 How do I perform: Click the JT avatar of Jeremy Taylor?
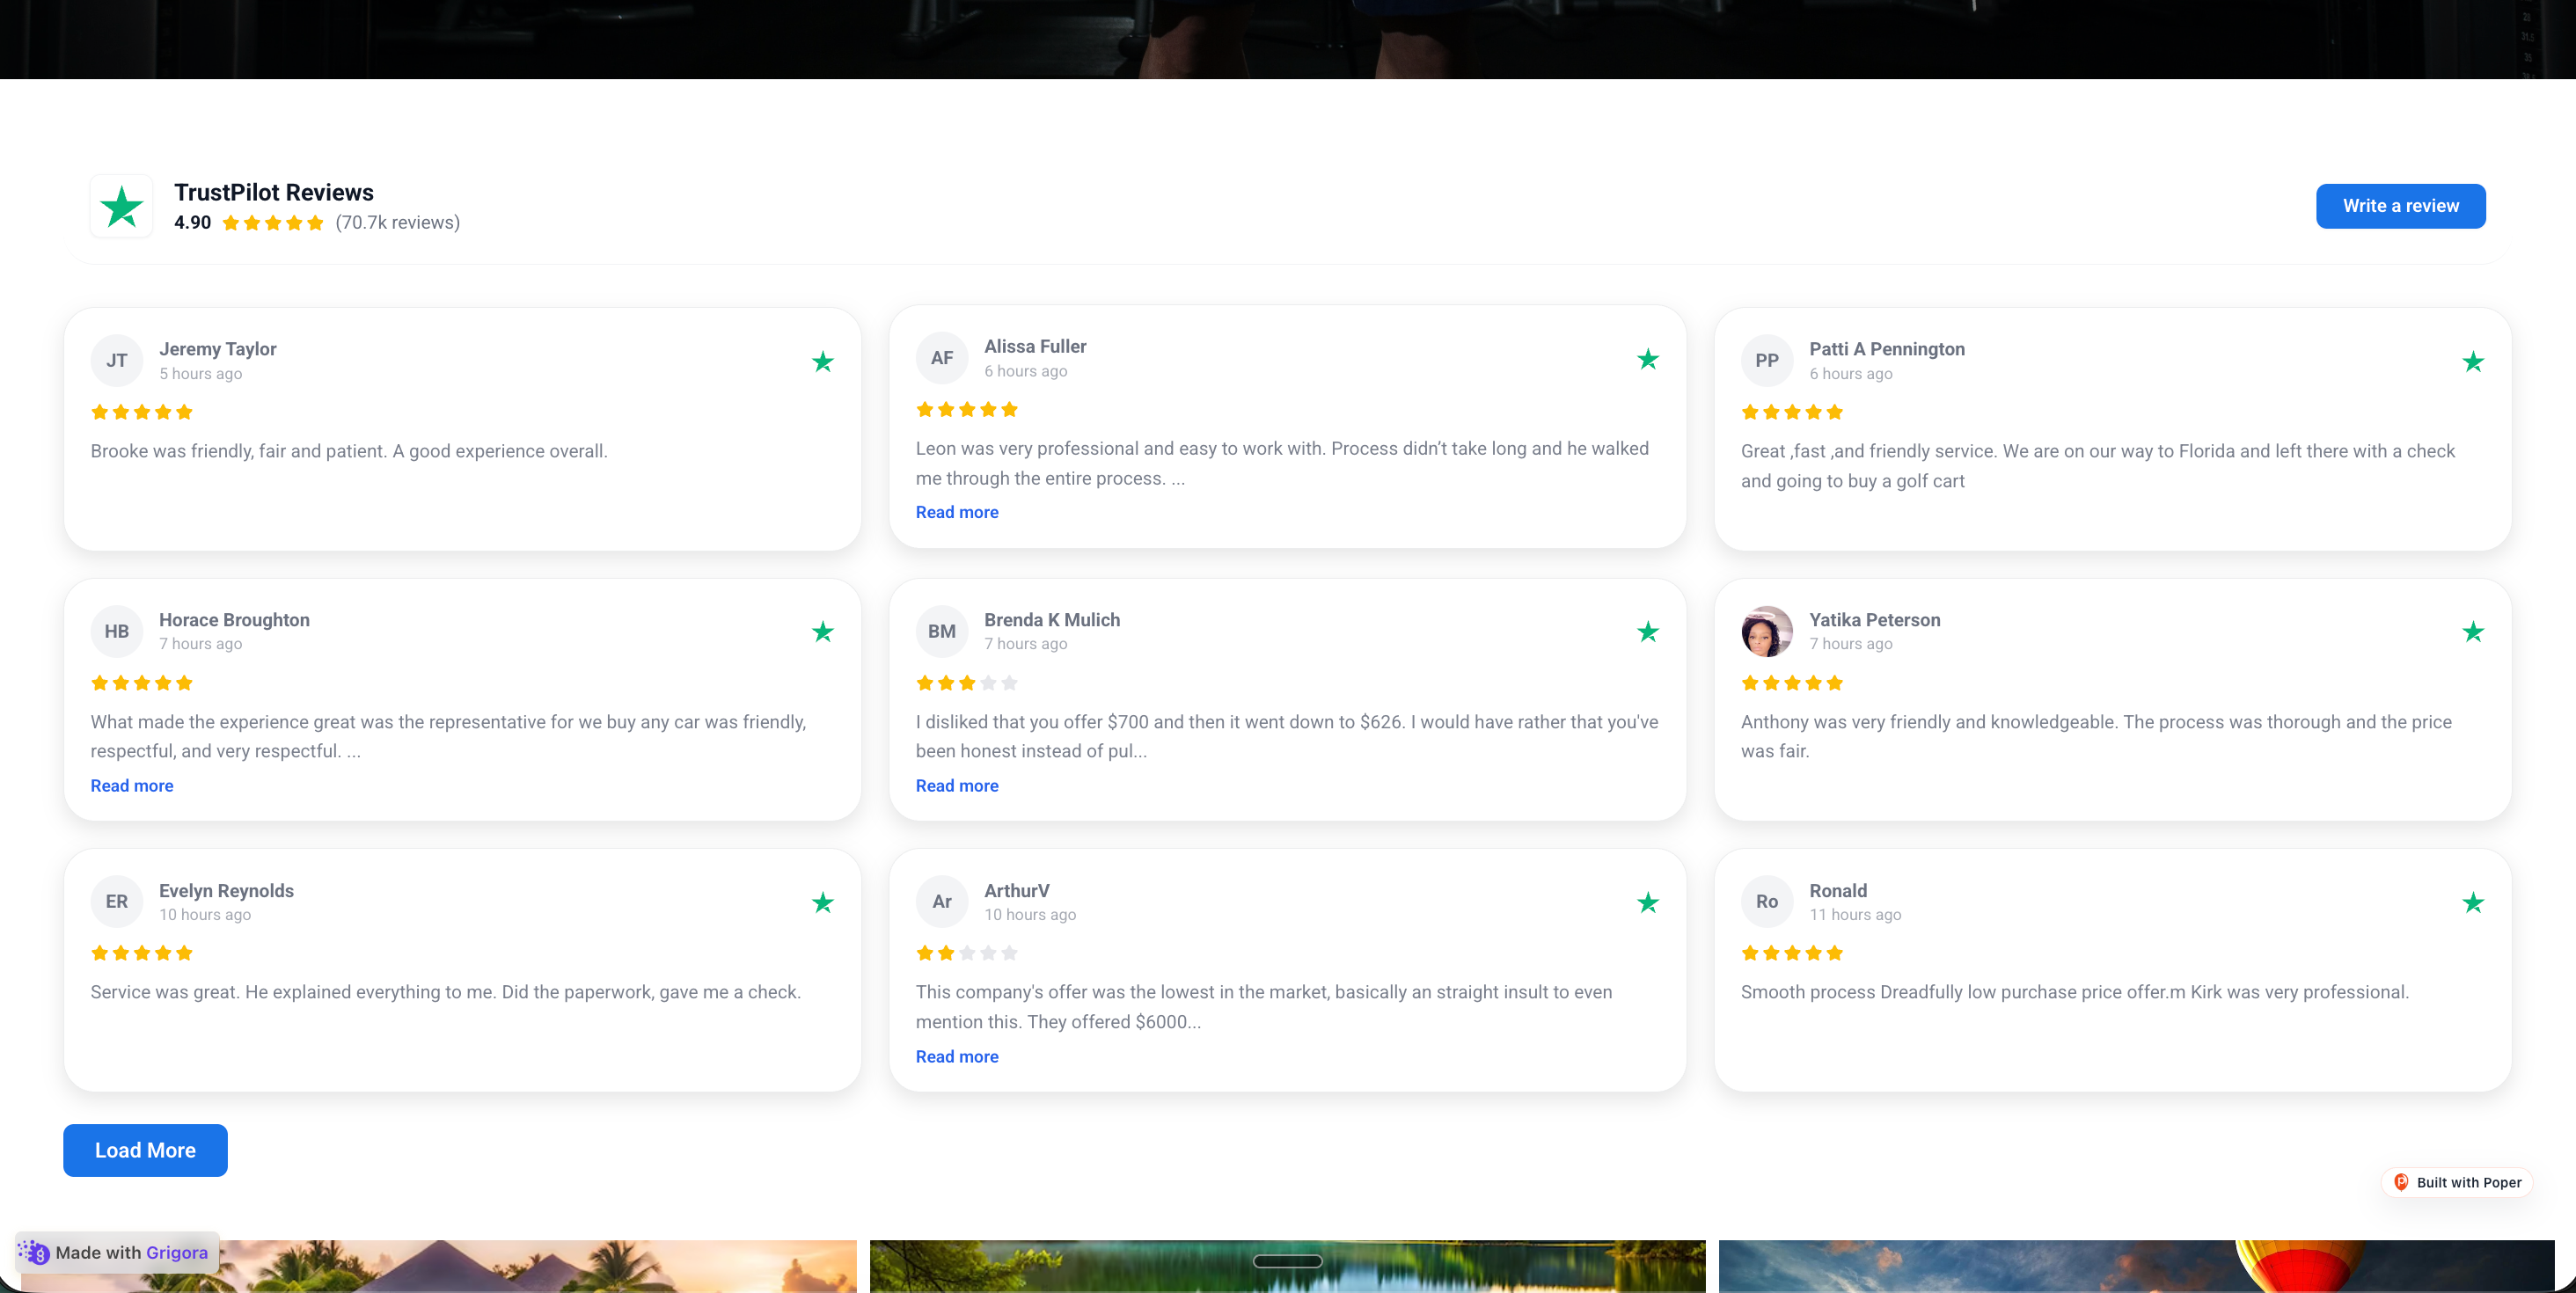tap(117, 360)
